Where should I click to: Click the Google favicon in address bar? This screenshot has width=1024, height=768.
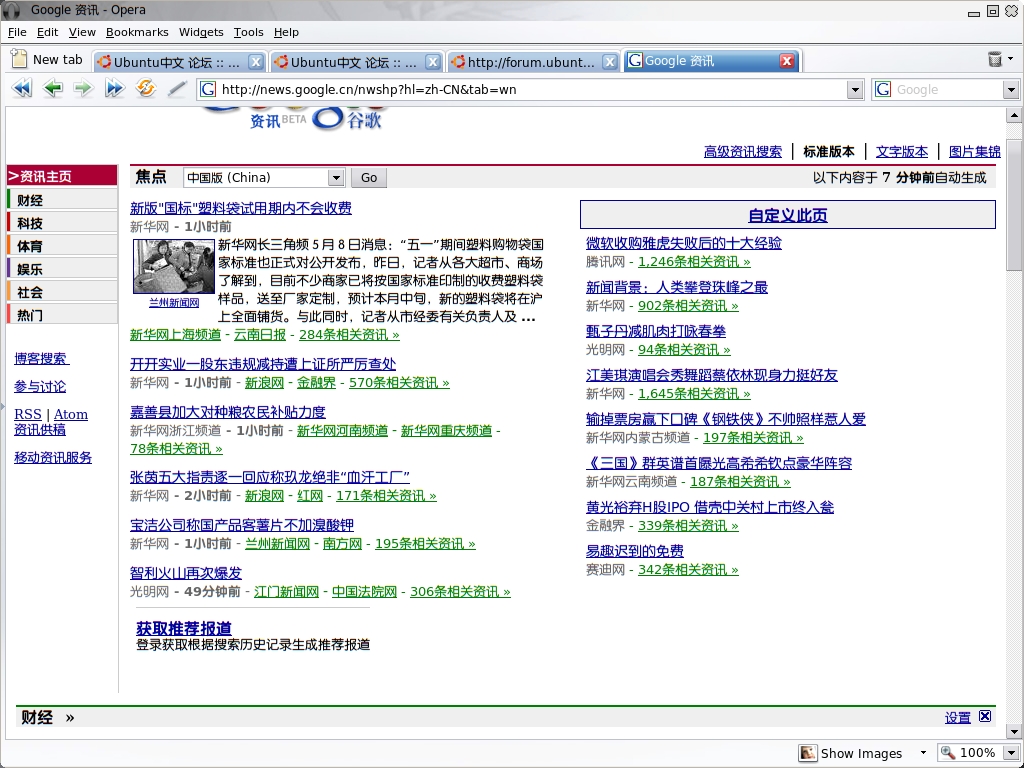coord(208,89)
